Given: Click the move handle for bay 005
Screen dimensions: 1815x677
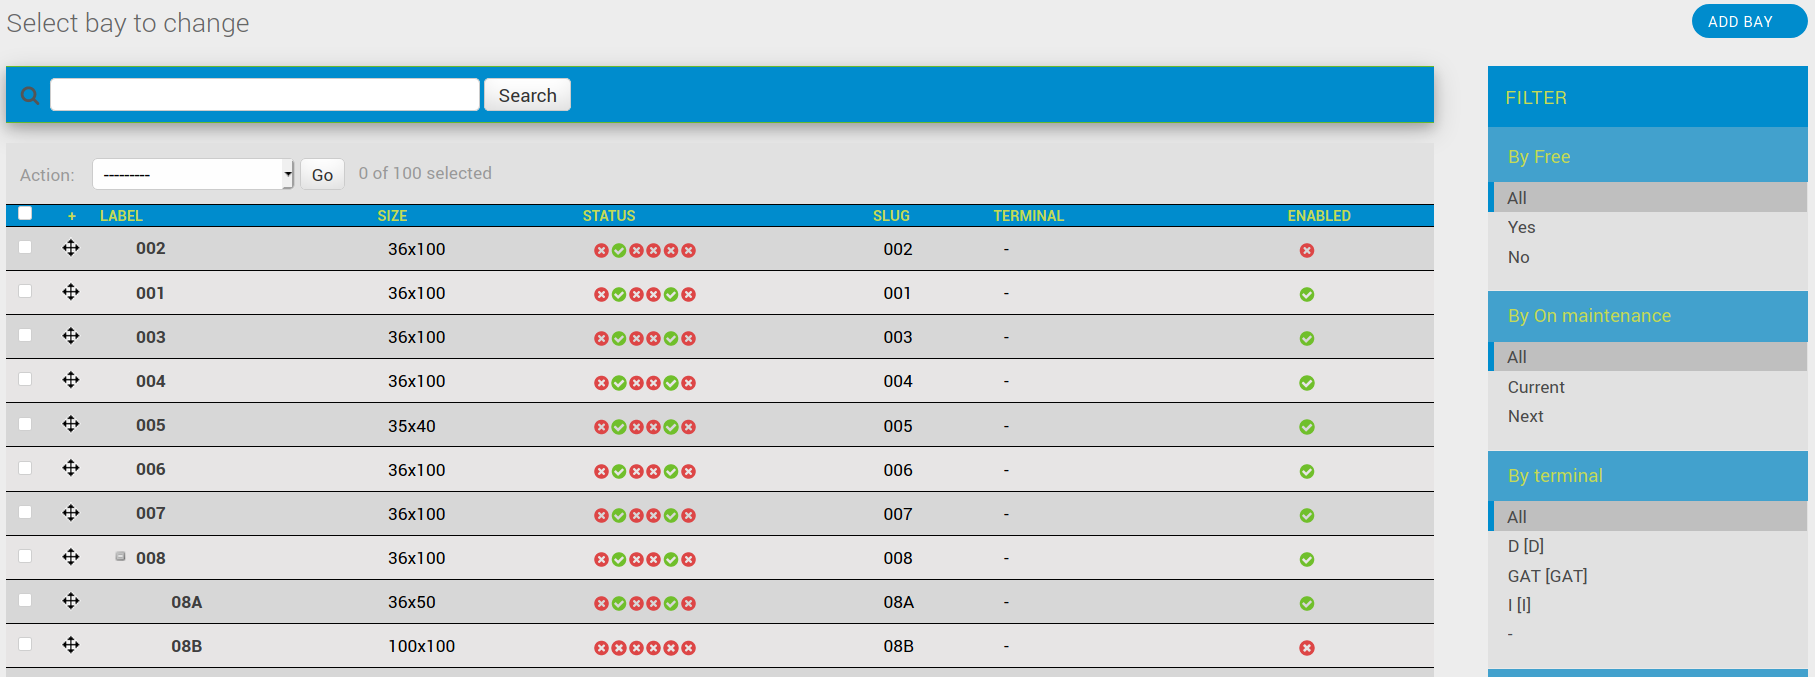Looking at the screenshot, I should [x=71, y=424].
